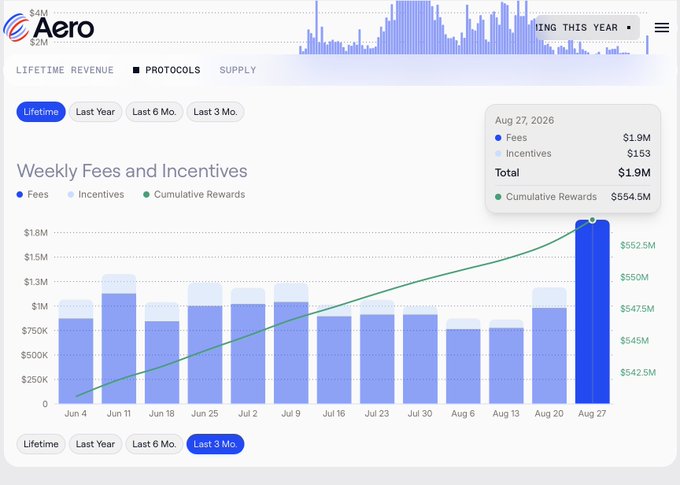Click the '$1.8M' y-axis label
This screenshot has width=680, height=485.
pyautogui.click(x=36, y=233)
